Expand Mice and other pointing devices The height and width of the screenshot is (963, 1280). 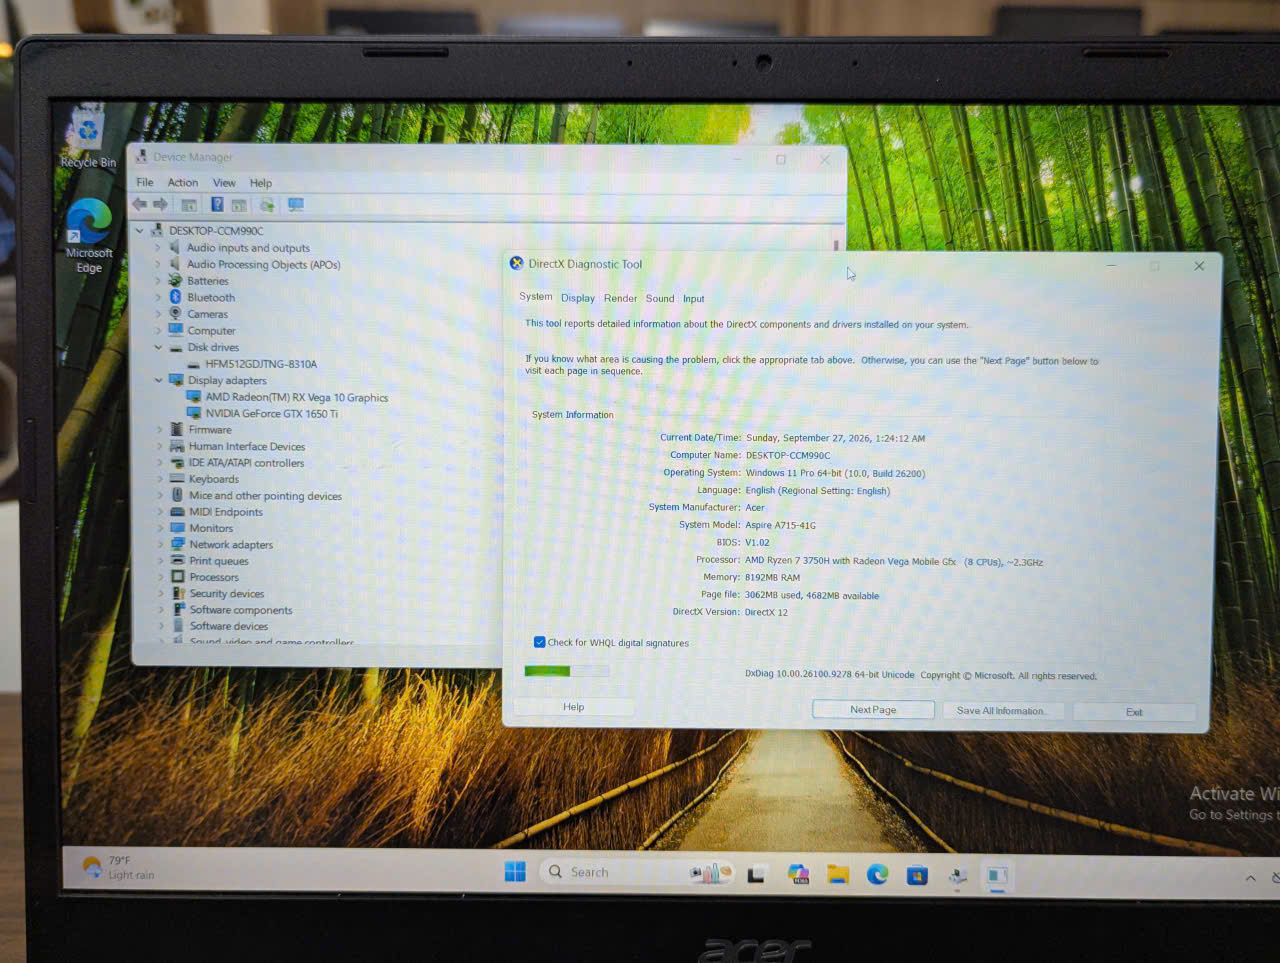(159, 496)
